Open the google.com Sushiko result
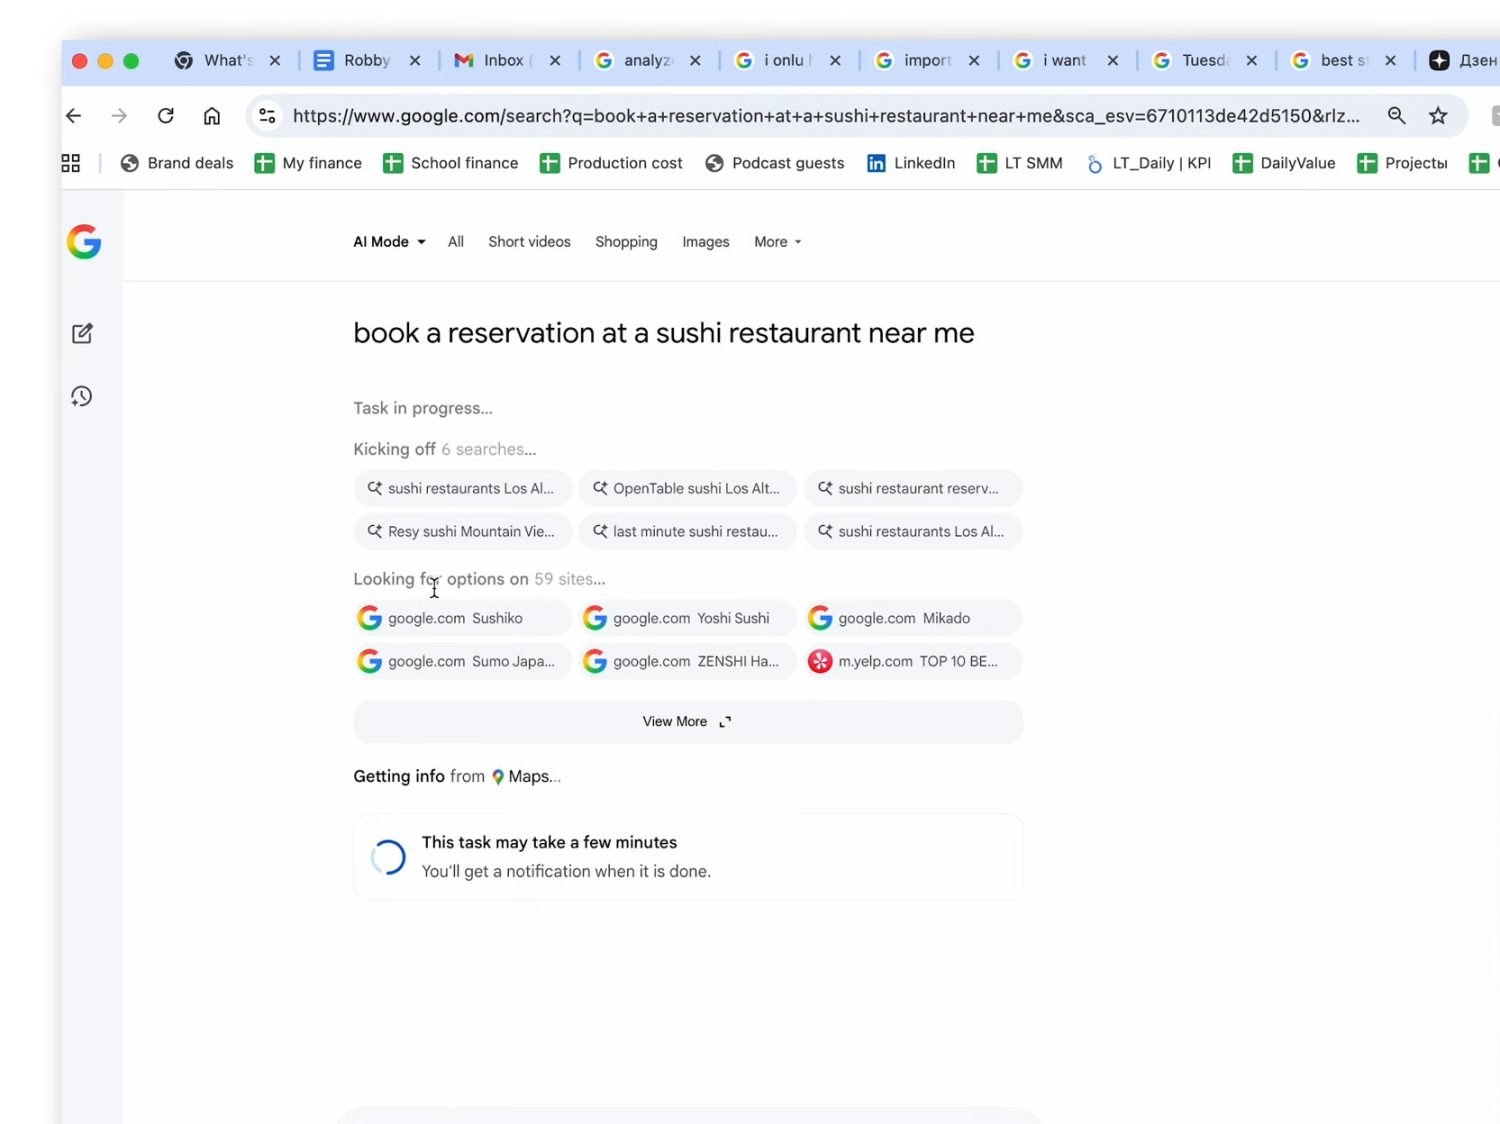The image size is (1500, 1124). [461, 617]
